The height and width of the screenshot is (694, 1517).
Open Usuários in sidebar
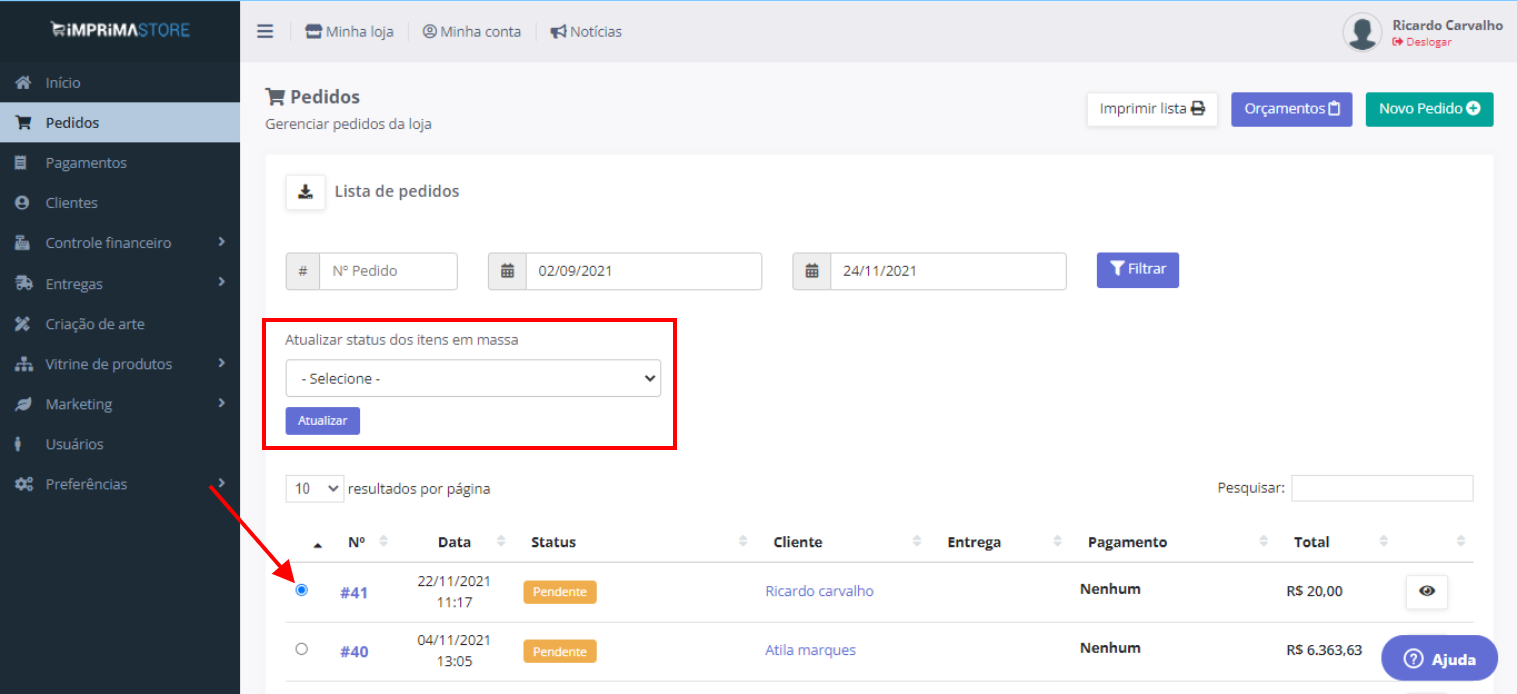tap(120, 444)
